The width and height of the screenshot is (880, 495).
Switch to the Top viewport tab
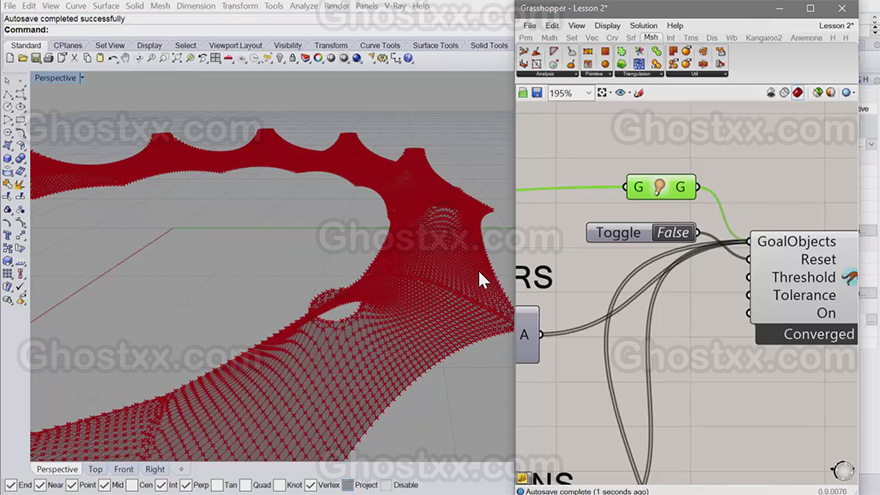(x=95, y=469)
